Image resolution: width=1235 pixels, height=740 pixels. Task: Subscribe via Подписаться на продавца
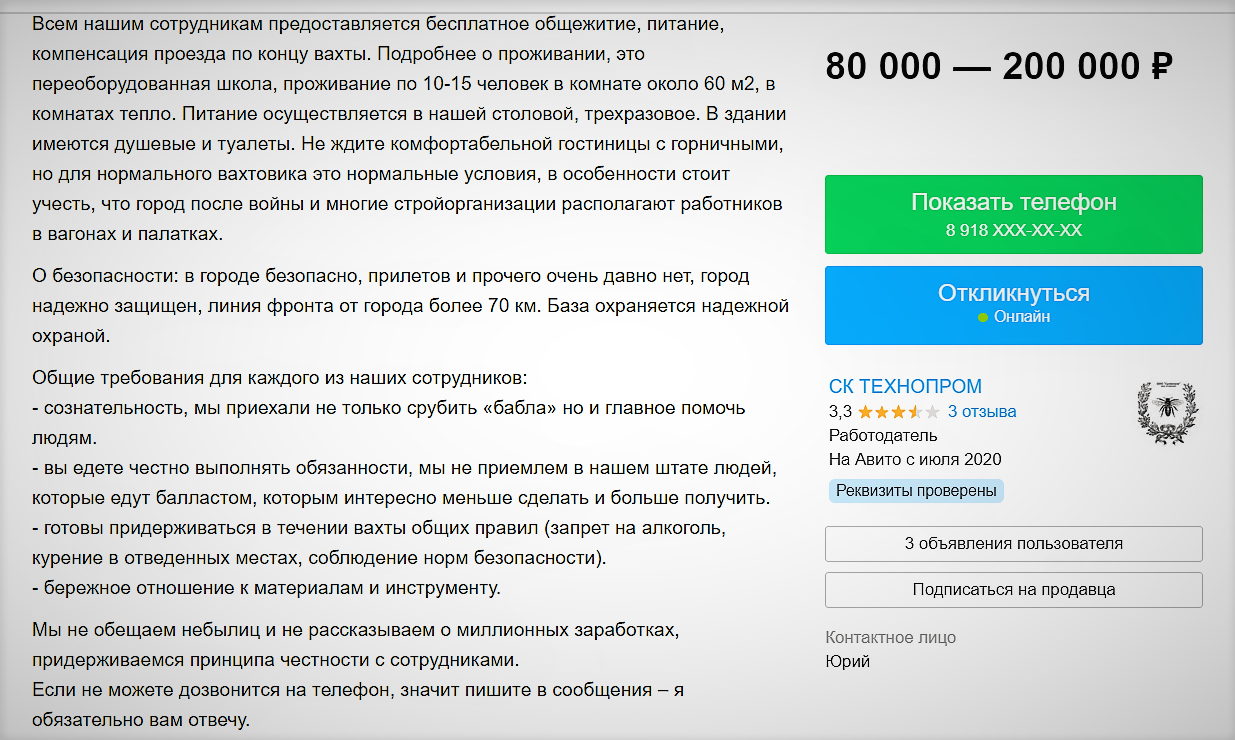(x=1013, y=590)
